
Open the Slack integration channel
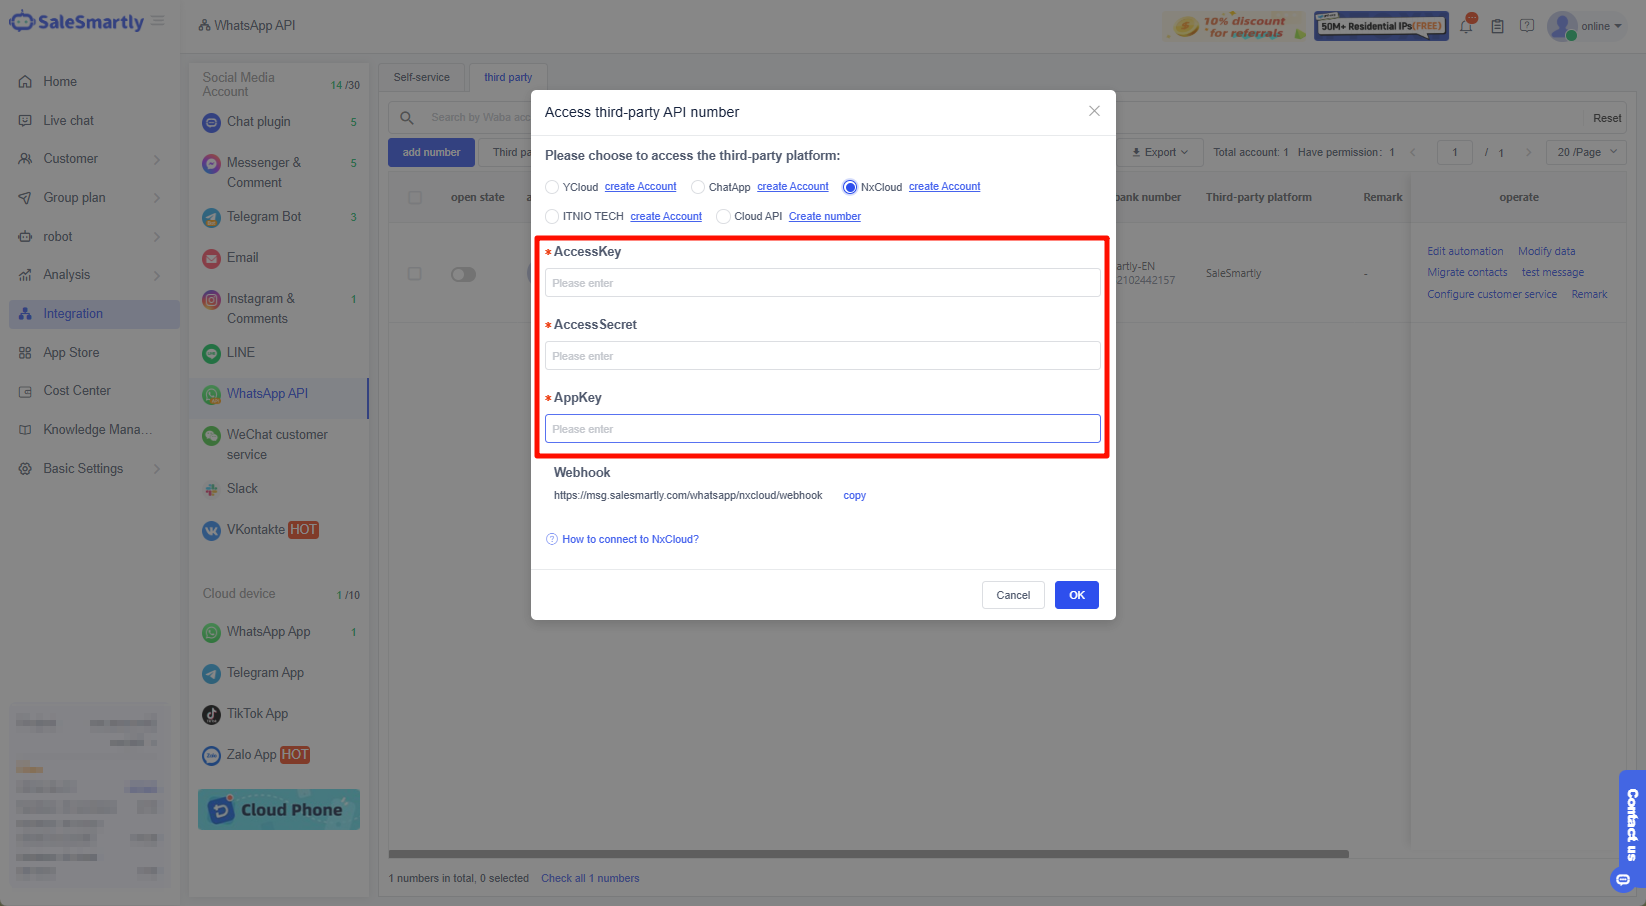pos(242,488)
